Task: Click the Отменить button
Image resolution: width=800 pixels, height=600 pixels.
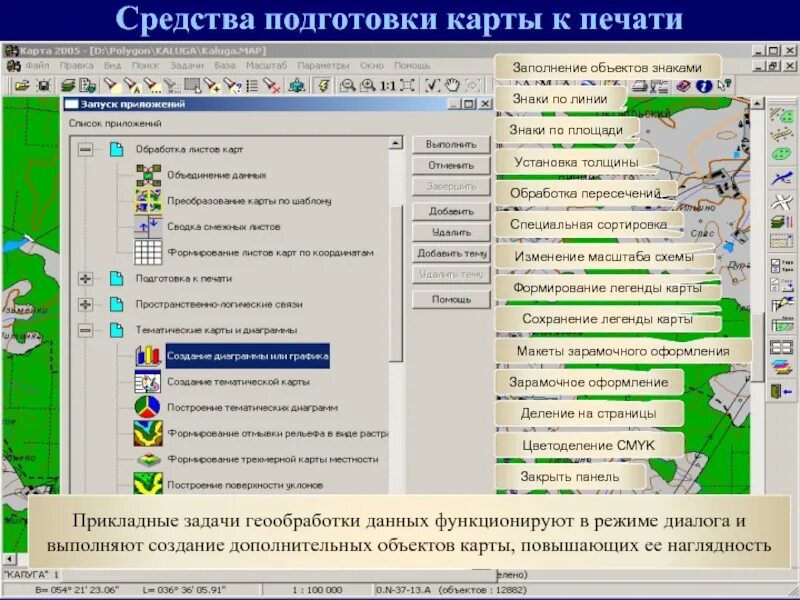Action: tap(451, 165)
